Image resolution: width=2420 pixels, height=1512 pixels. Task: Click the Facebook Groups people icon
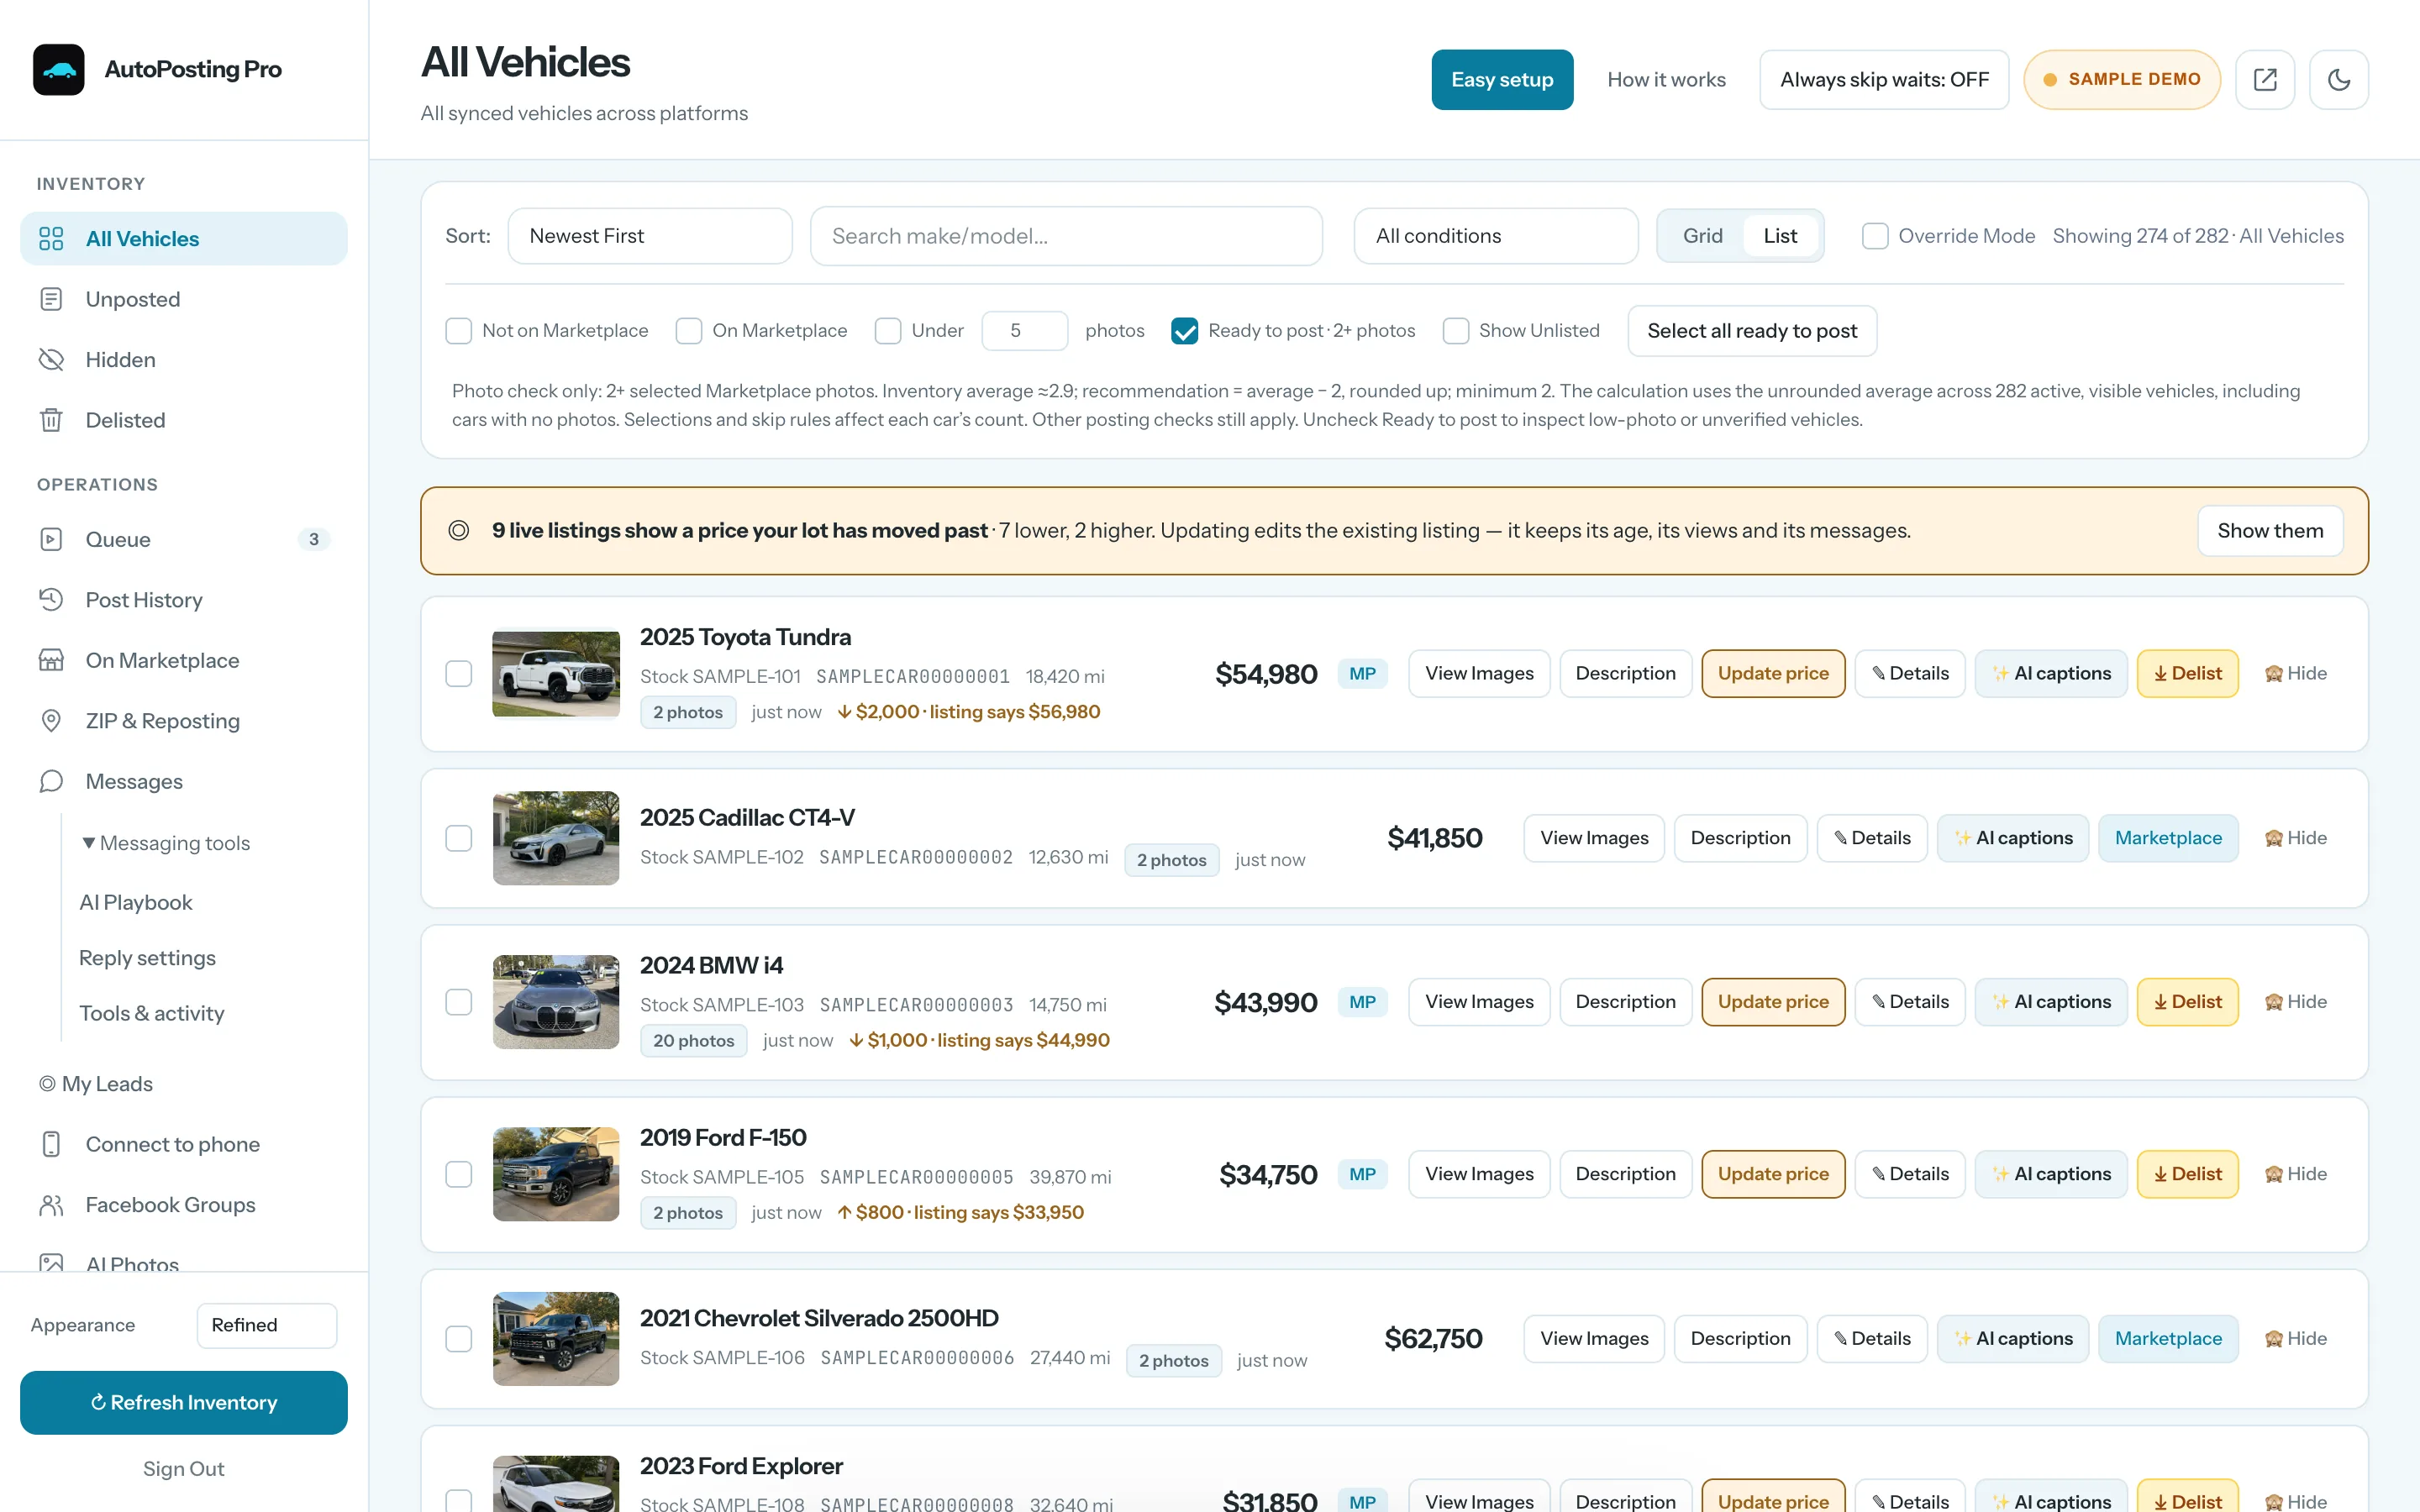(51, 1205)
